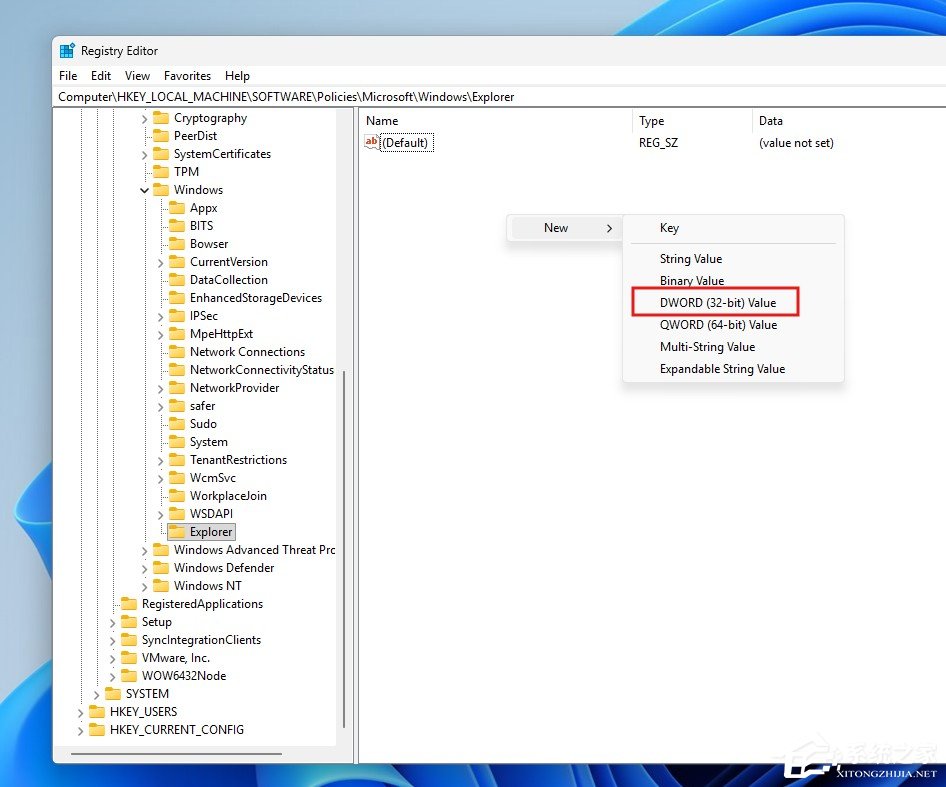Click the Bowser folder icon
The width and height of the screenshot is (946, 787).
pos(177,244)
